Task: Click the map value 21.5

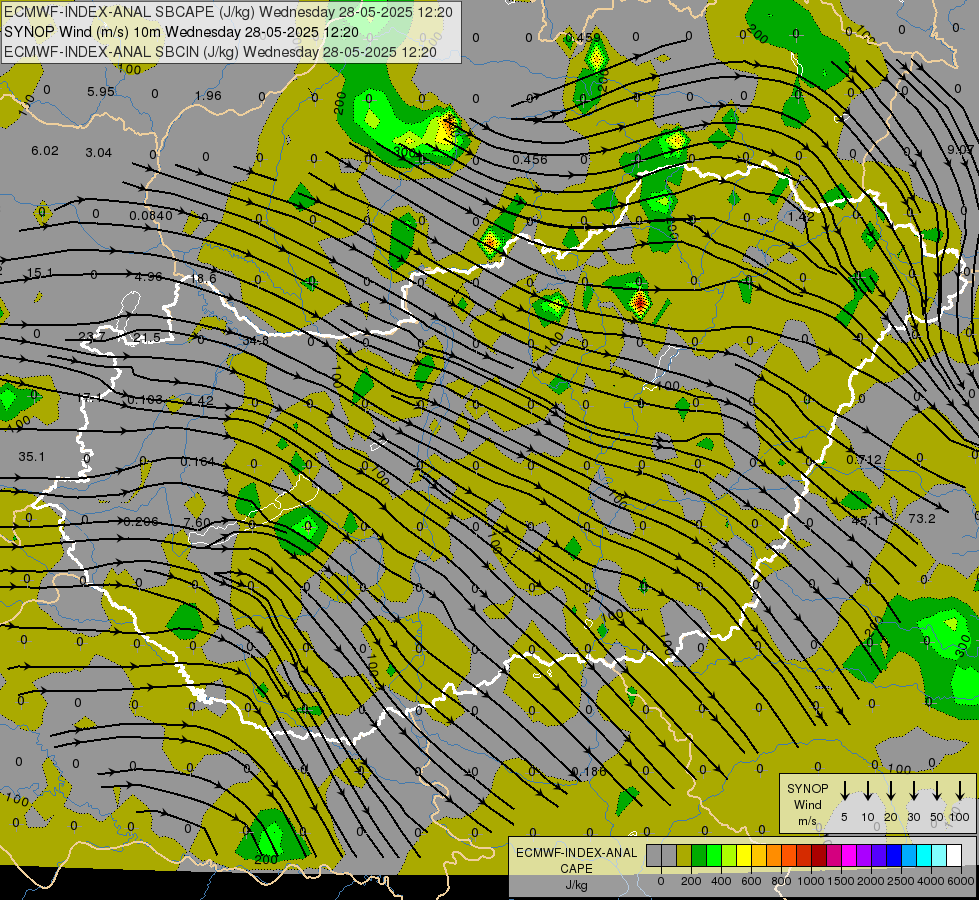Action: point(147,338)
